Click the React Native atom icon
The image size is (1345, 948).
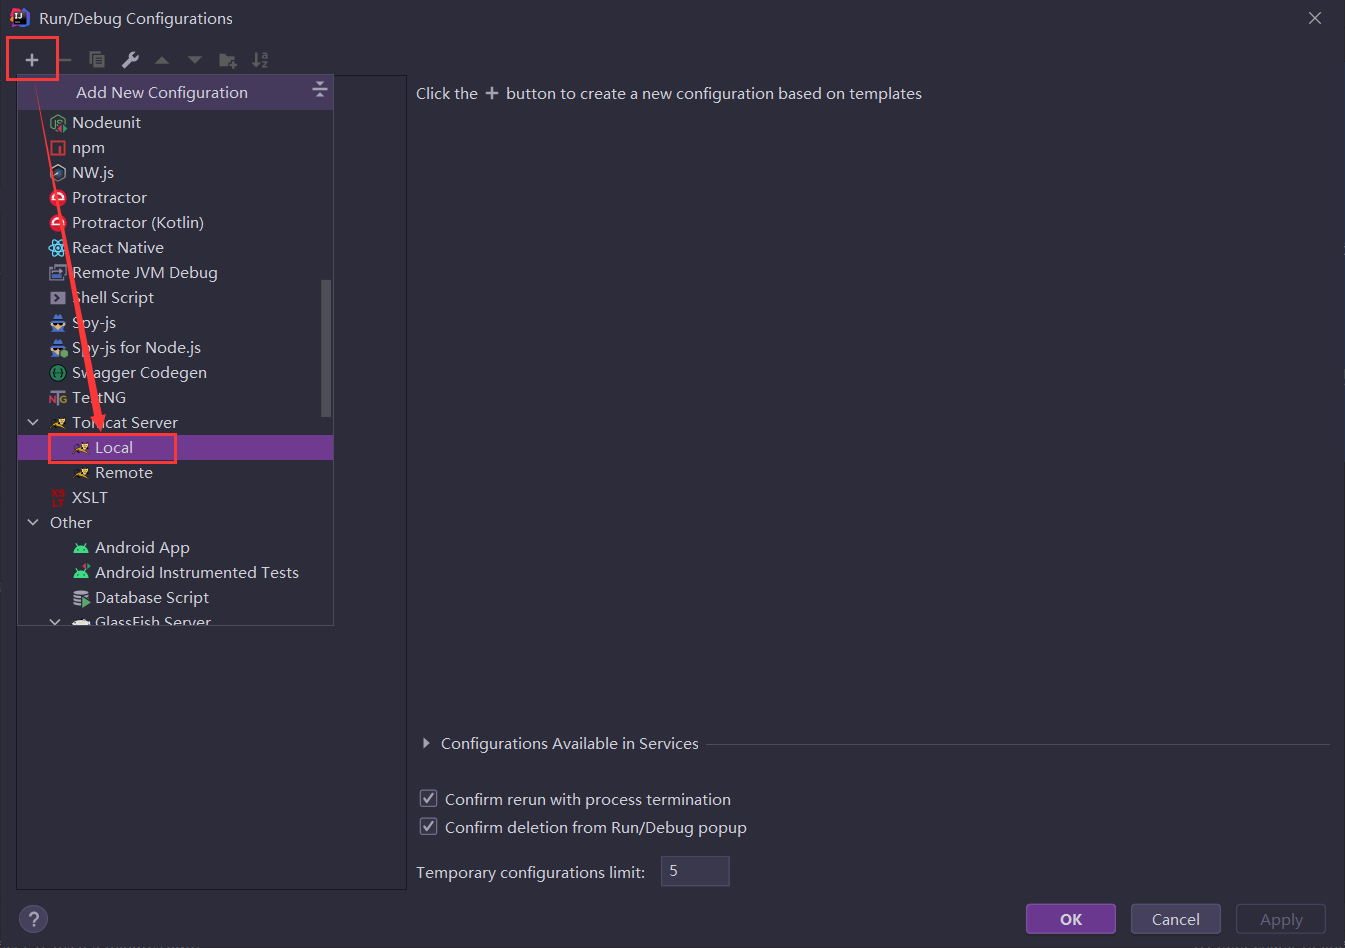(x=58, y=248)
